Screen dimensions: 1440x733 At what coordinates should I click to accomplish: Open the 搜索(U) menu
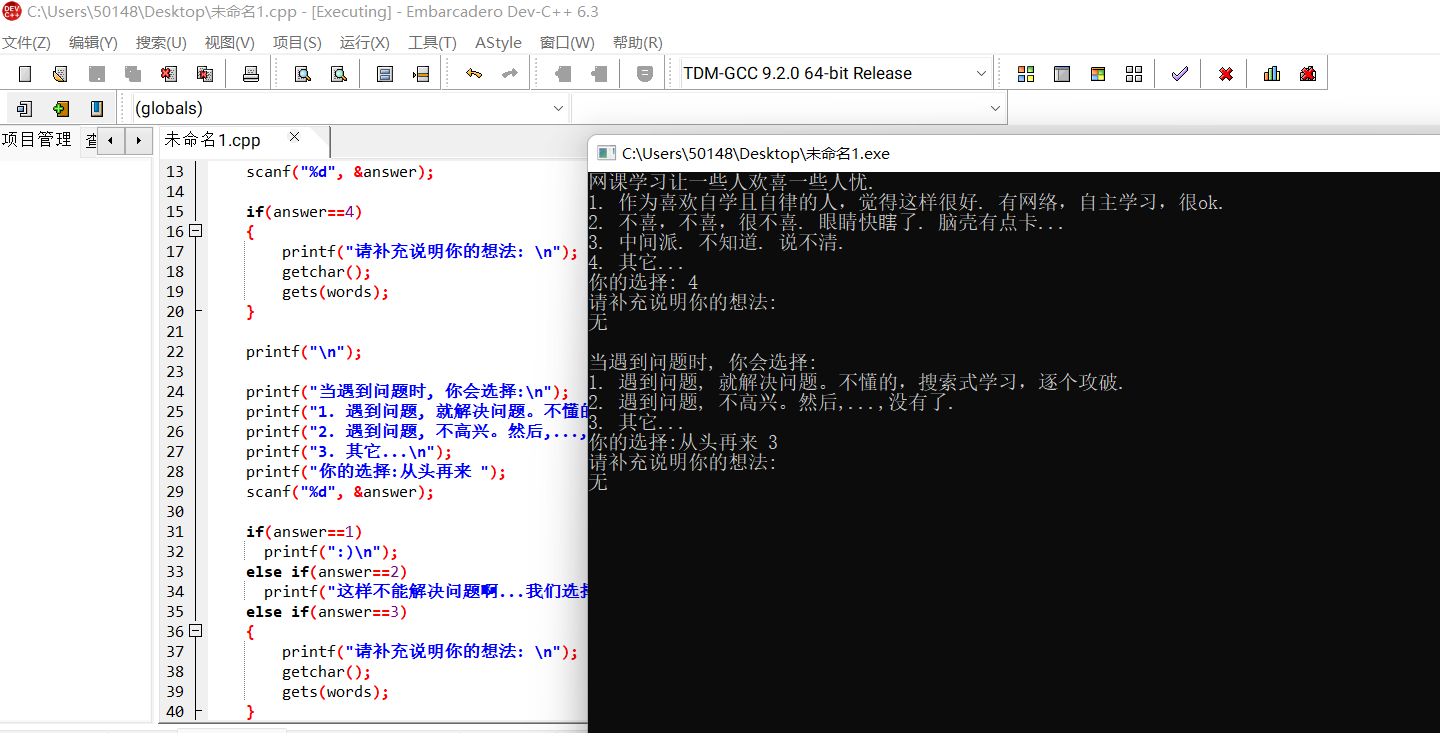(x=161, y=43)
